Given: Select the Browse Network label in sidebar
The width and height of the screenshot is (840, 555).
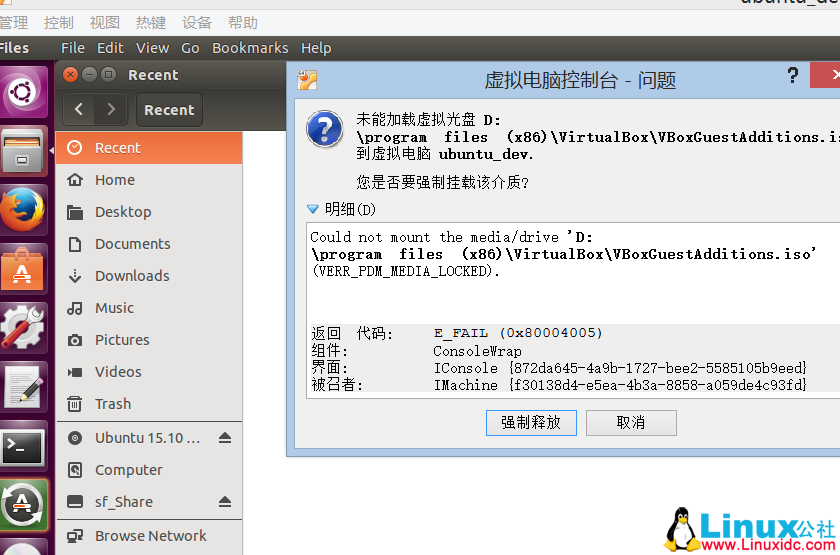Looking at the screenshot, I should click(151, 536).
